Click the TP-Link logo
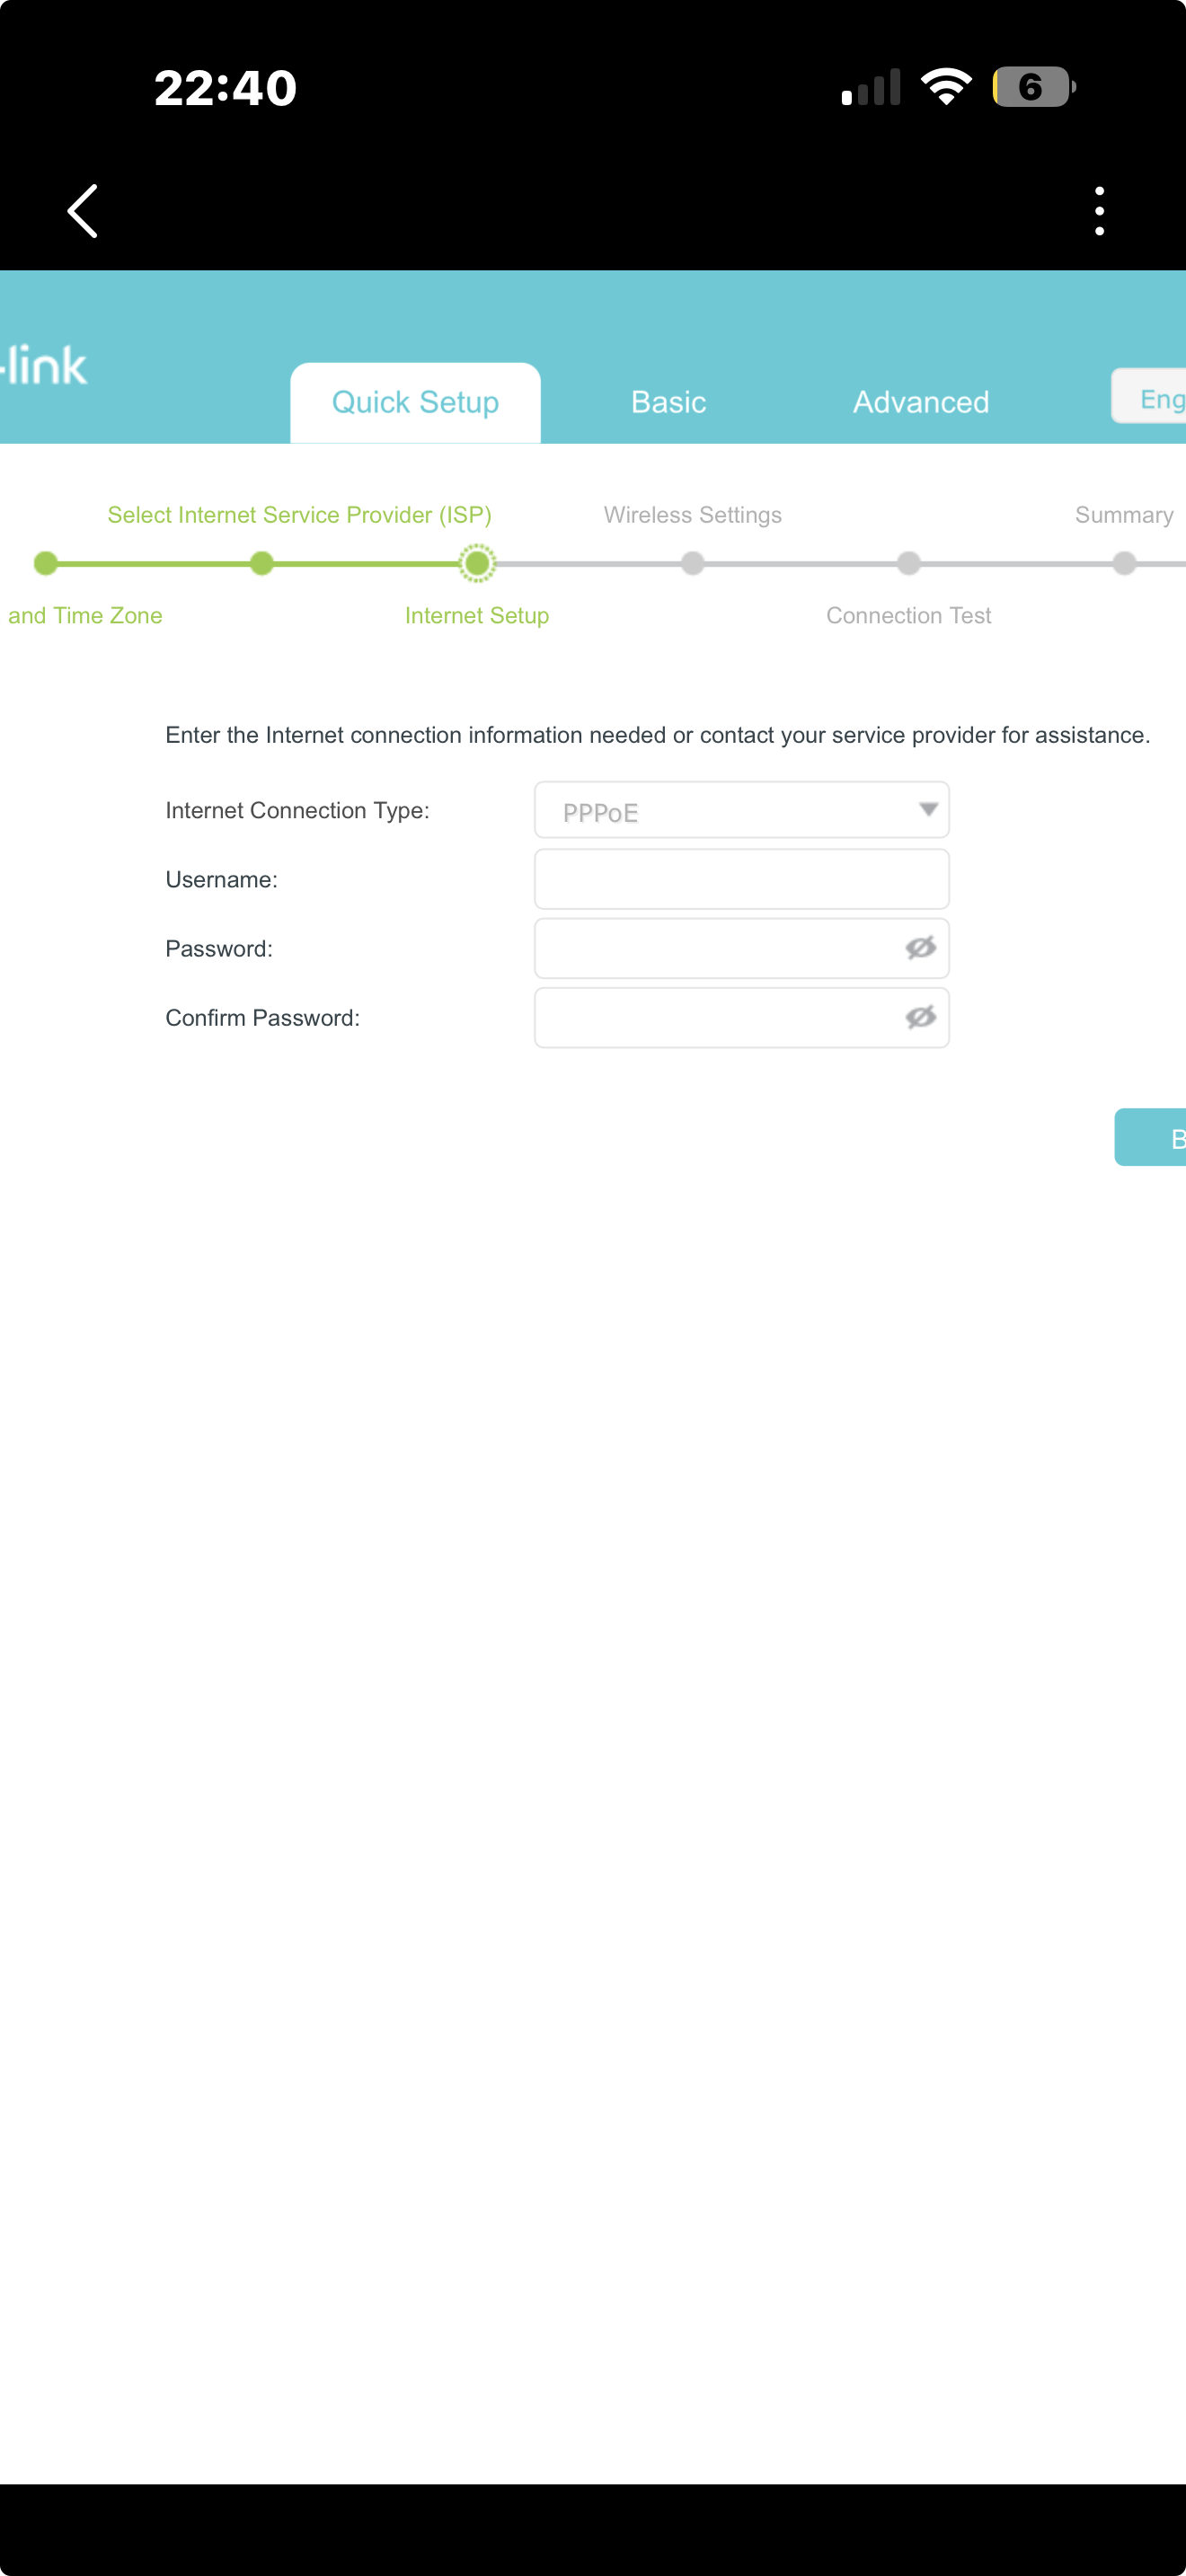This screenshot has height=2576, width=1186. pyautogui.click(x=44, y=365)
